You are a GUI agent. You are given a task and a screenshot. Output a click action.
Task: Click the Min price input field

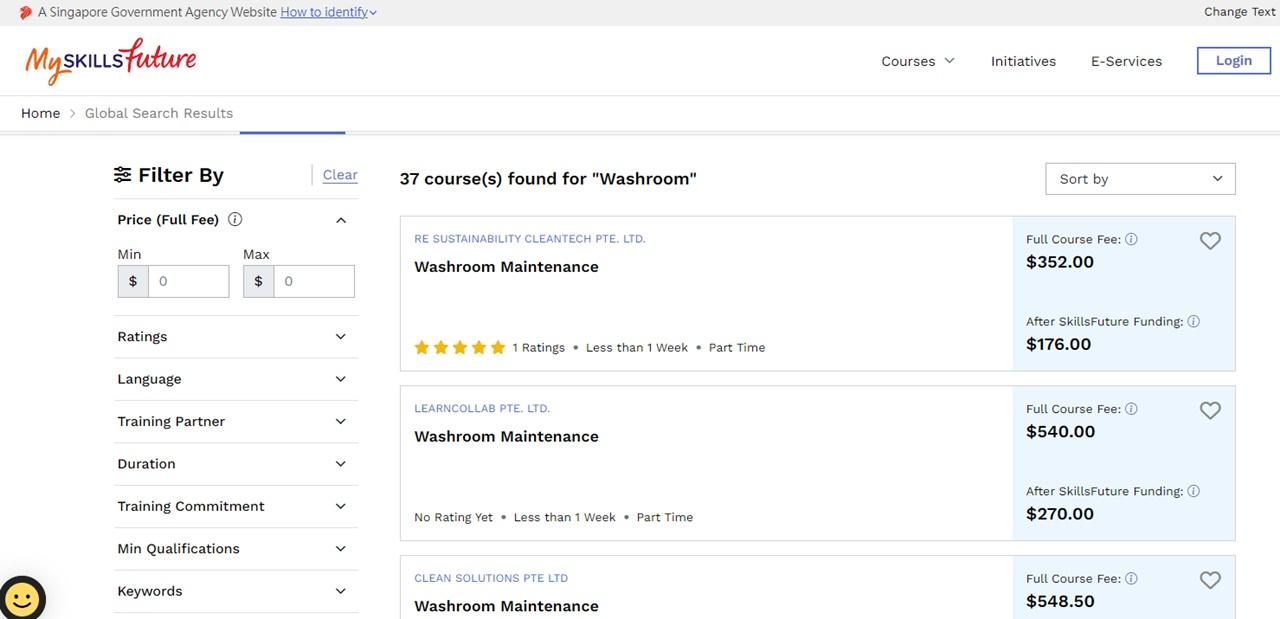188,282
